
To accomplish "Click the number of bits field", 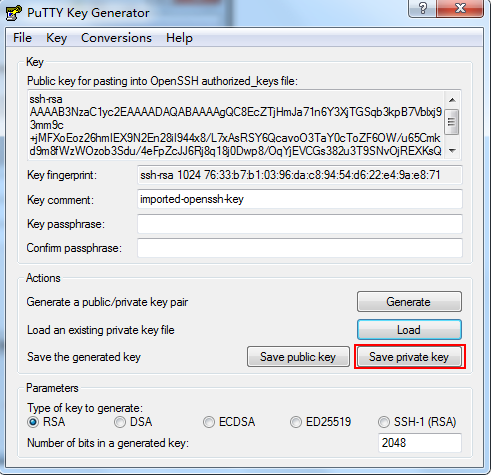I will coord(420,443).
